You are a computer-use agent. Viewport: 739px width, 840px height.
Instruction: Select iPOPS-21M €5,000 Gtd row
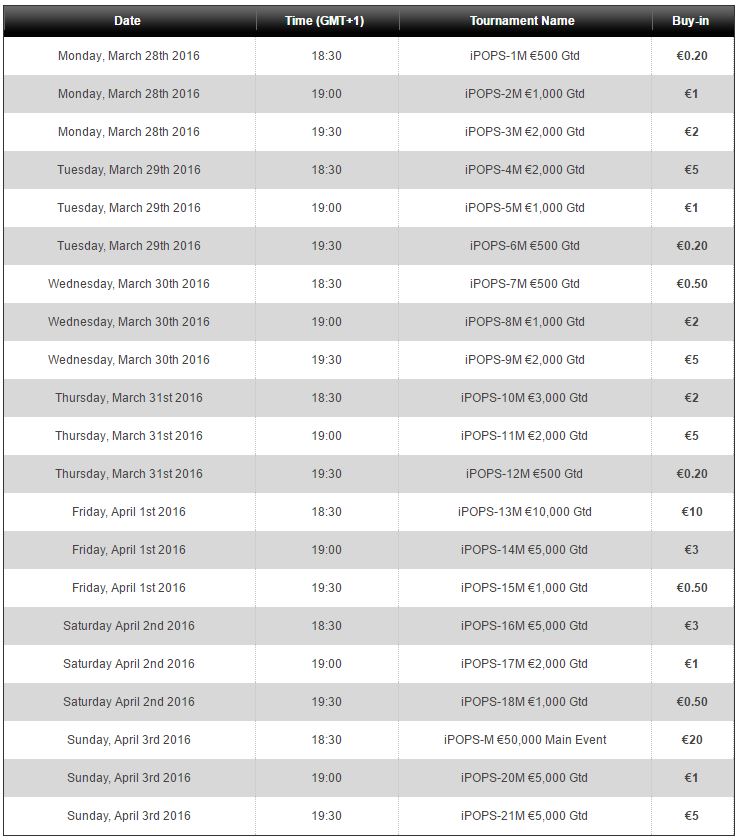coord(369,816)
